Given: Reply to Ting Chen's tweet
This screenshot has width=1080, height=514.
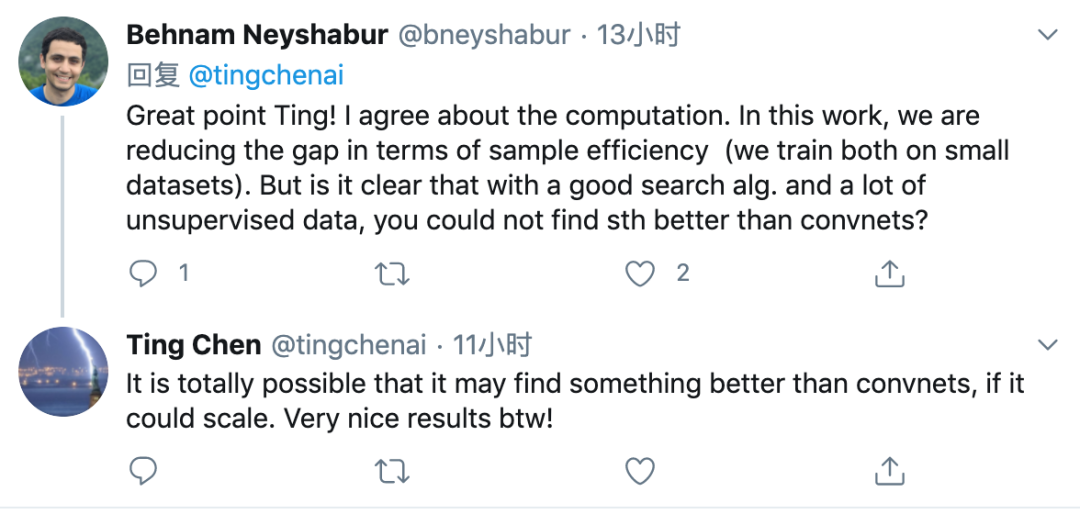Looking at the screenshot, I should 145,470.
